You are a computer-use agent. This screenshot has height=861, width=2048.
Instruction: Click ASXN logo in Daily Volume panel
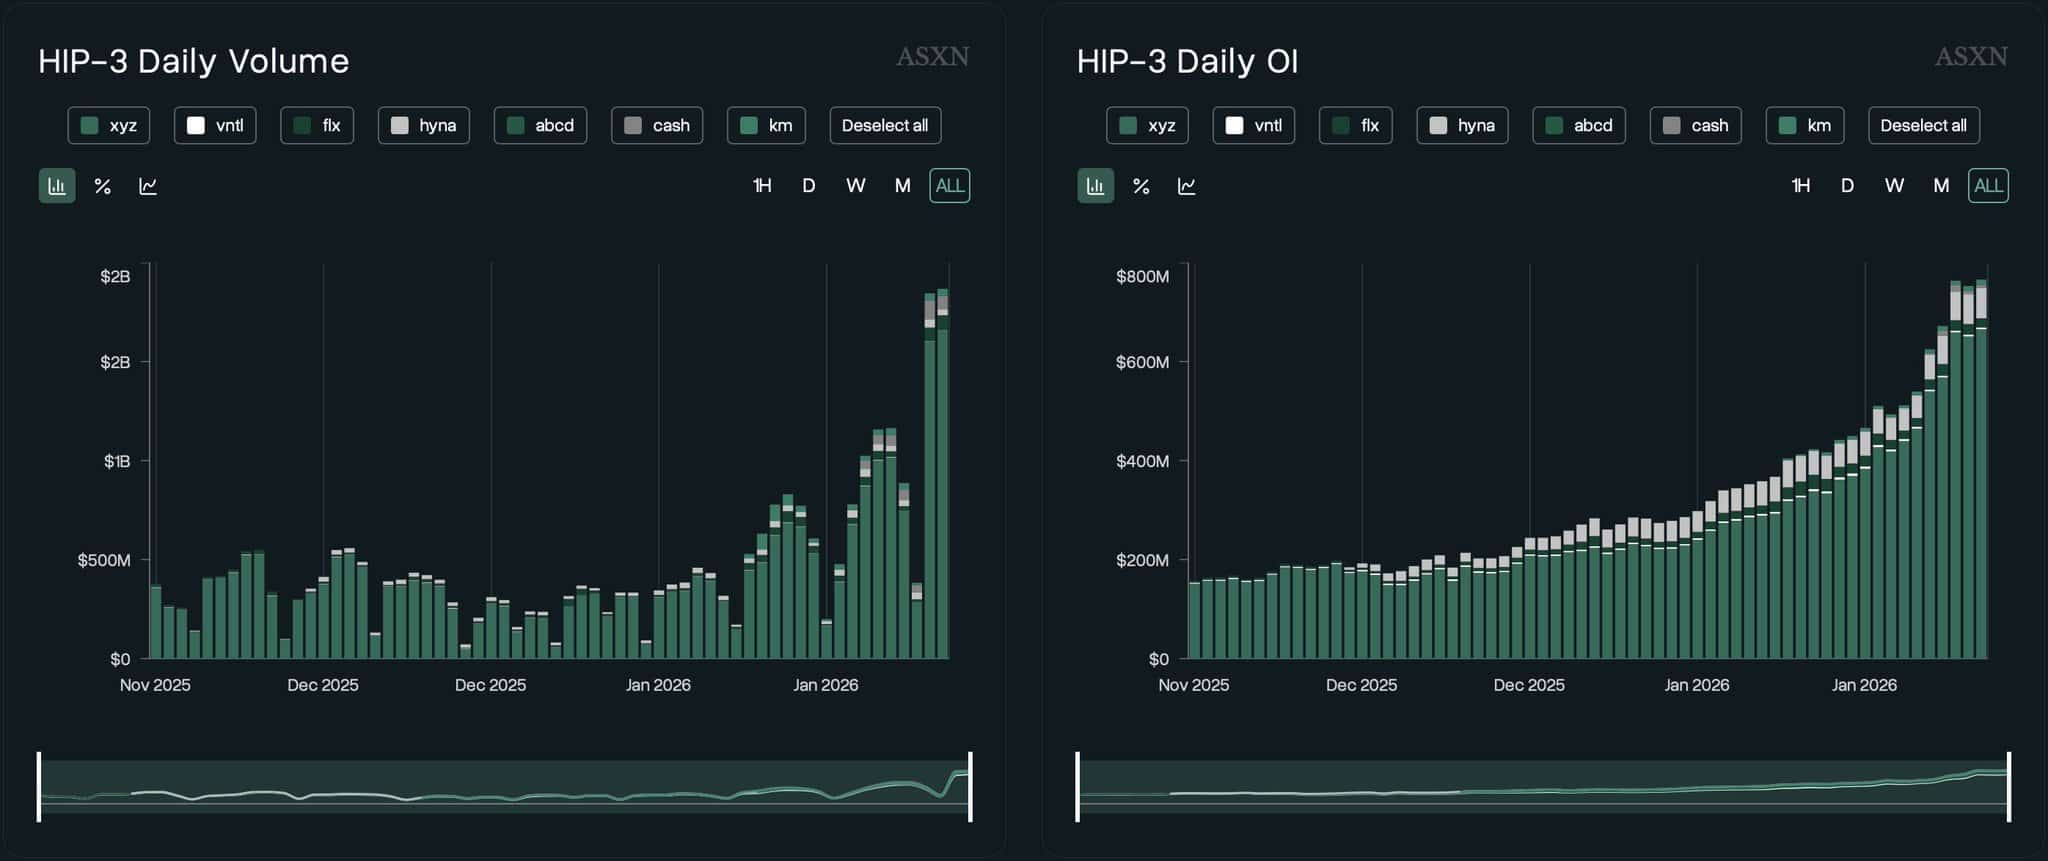pyautogui.click(x=932, y=57)
